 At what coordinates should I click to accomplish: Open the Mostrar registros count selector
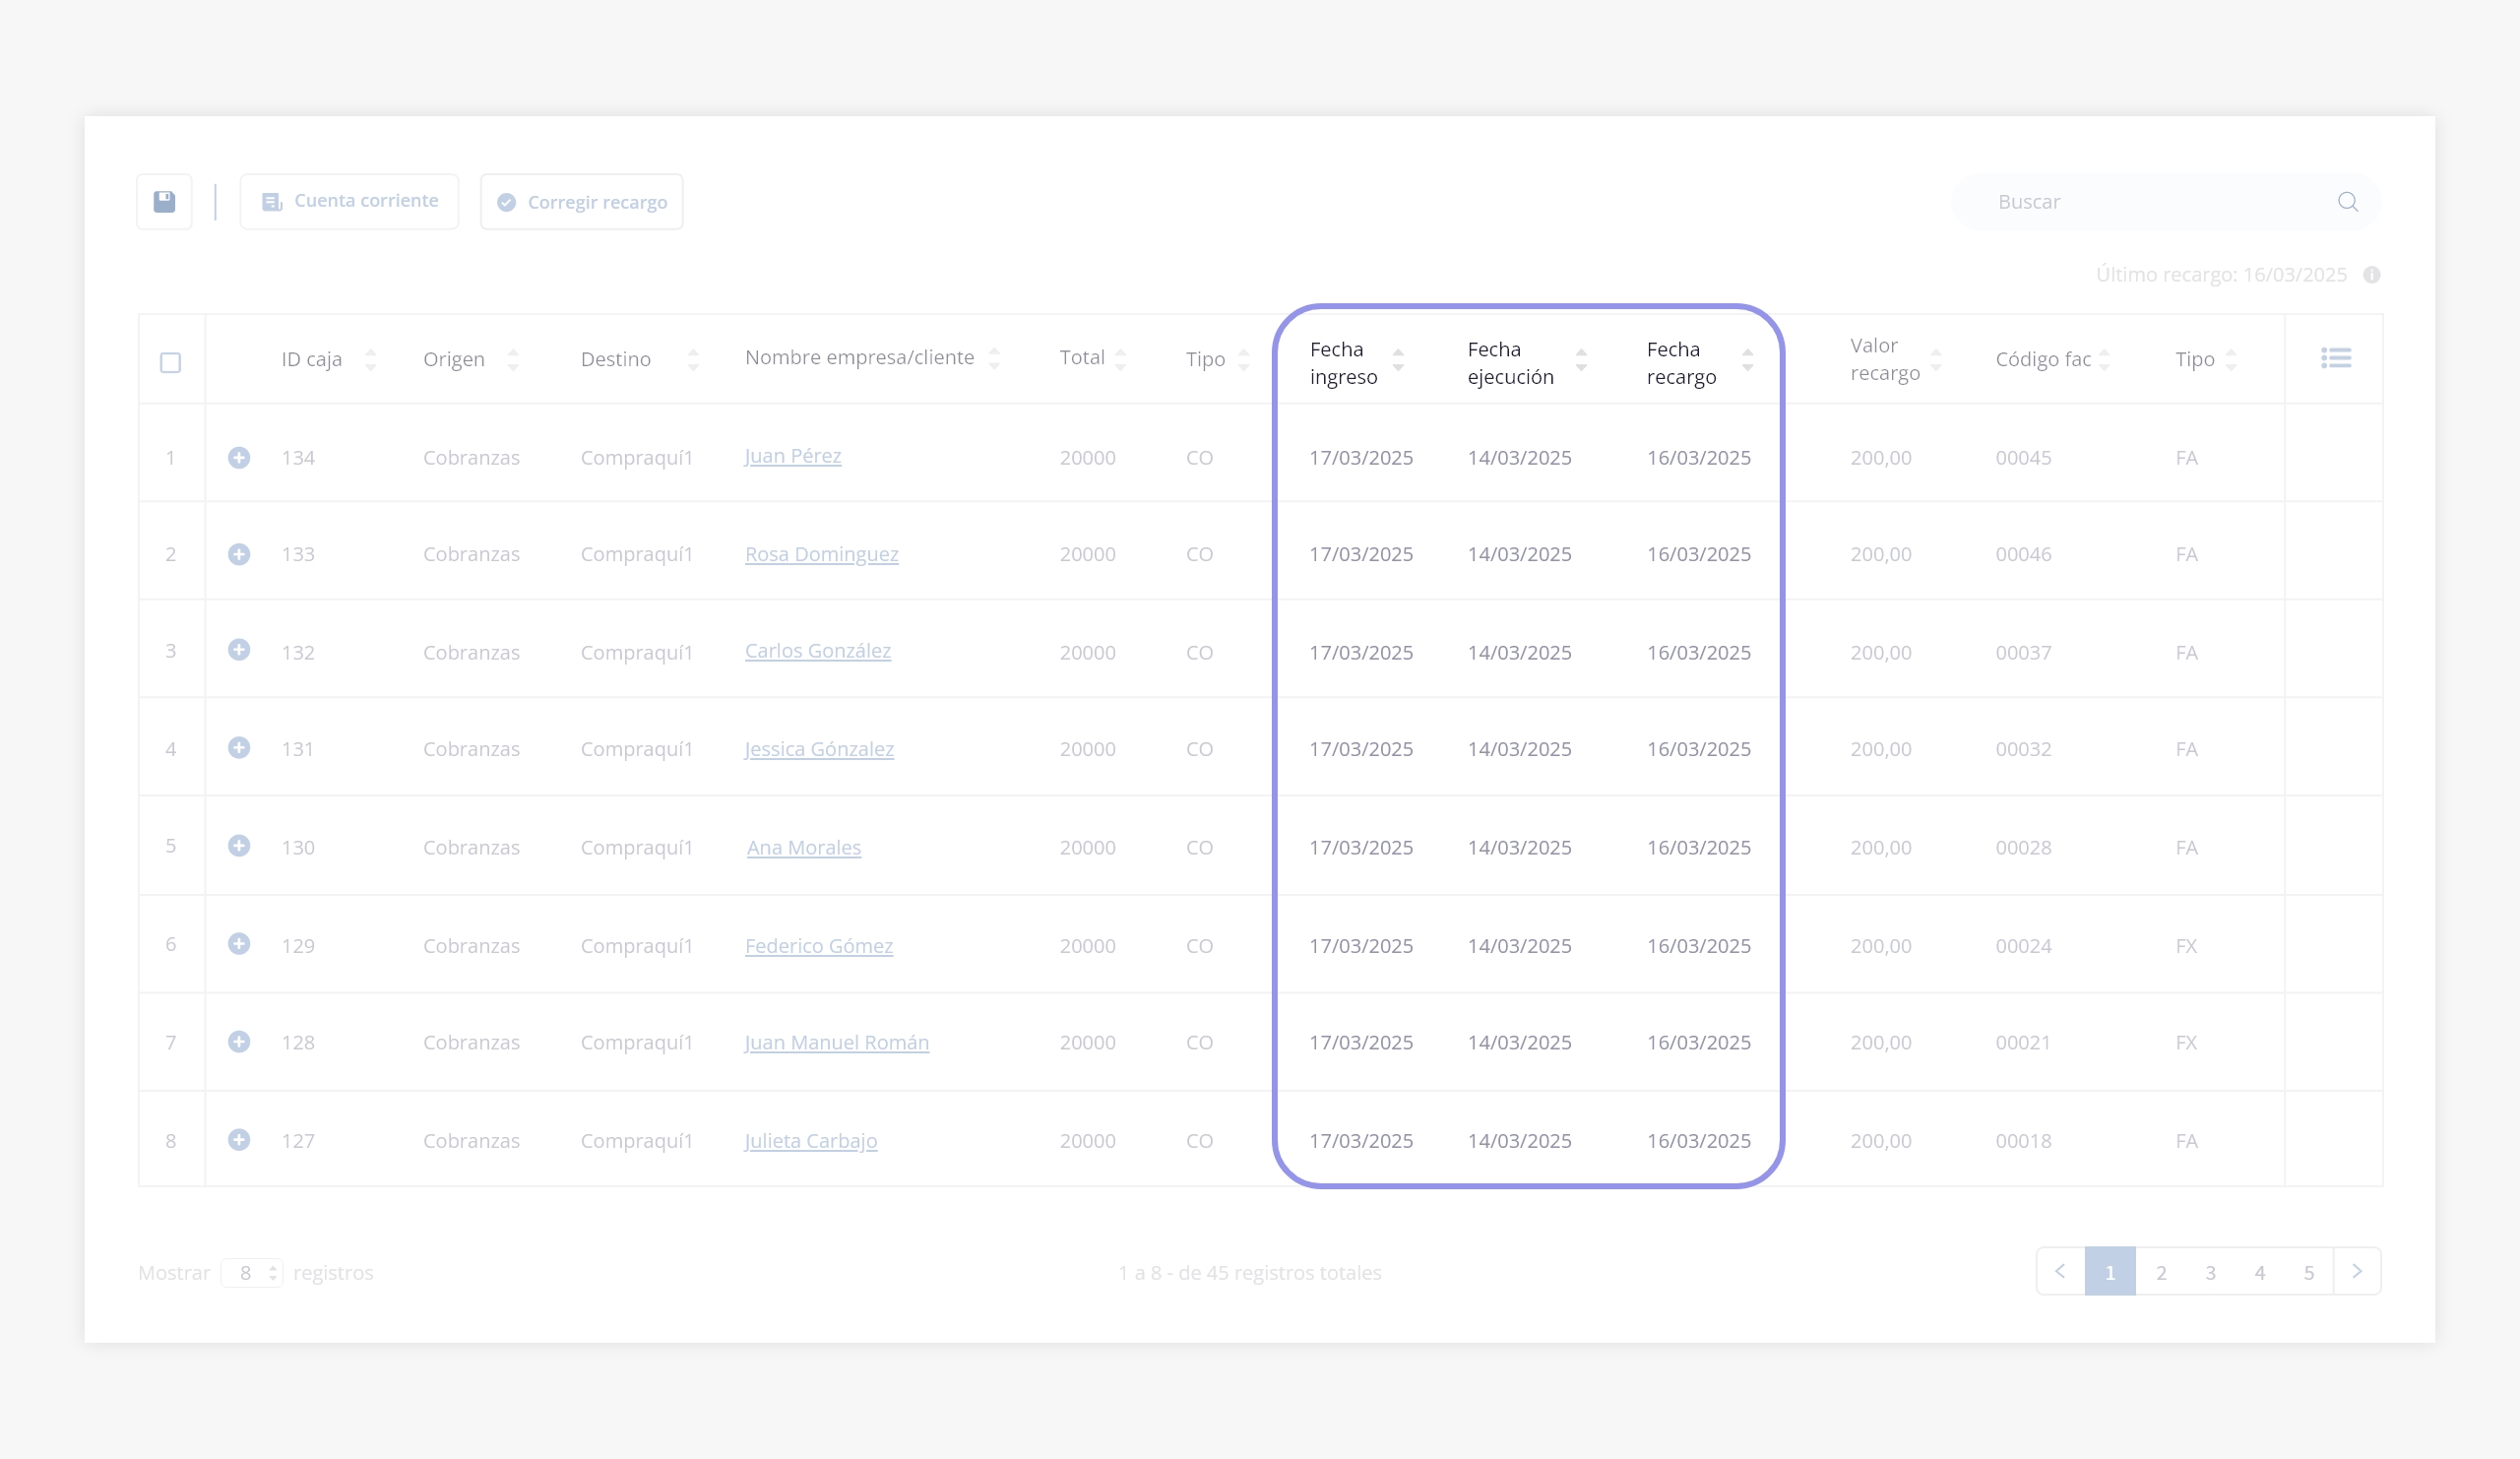[253, 1273]
